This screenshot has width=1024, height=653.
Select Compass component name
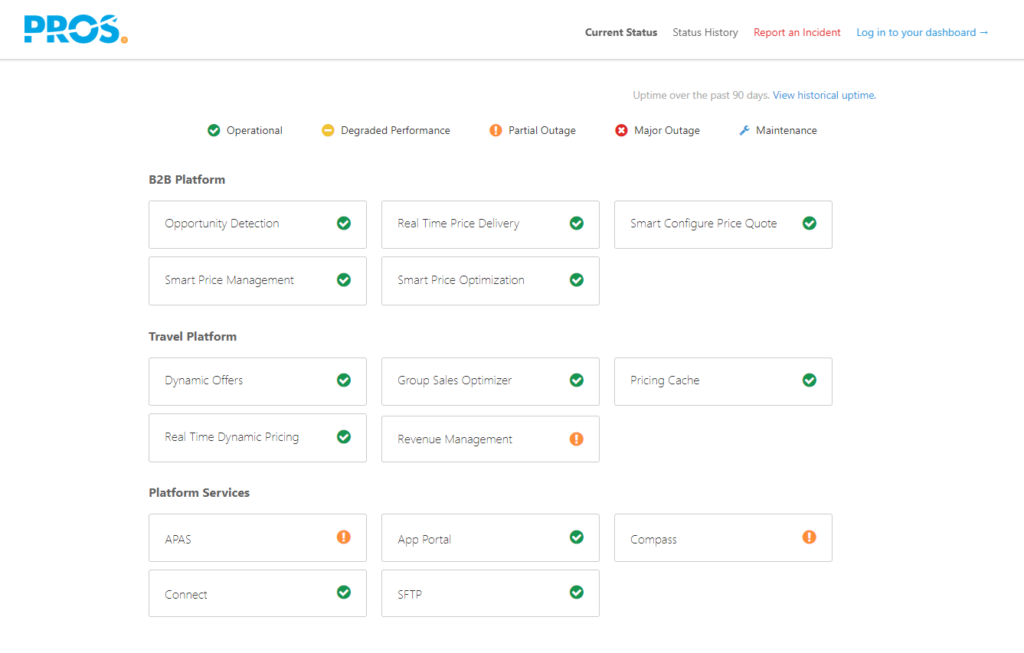(x=654, y=539)
